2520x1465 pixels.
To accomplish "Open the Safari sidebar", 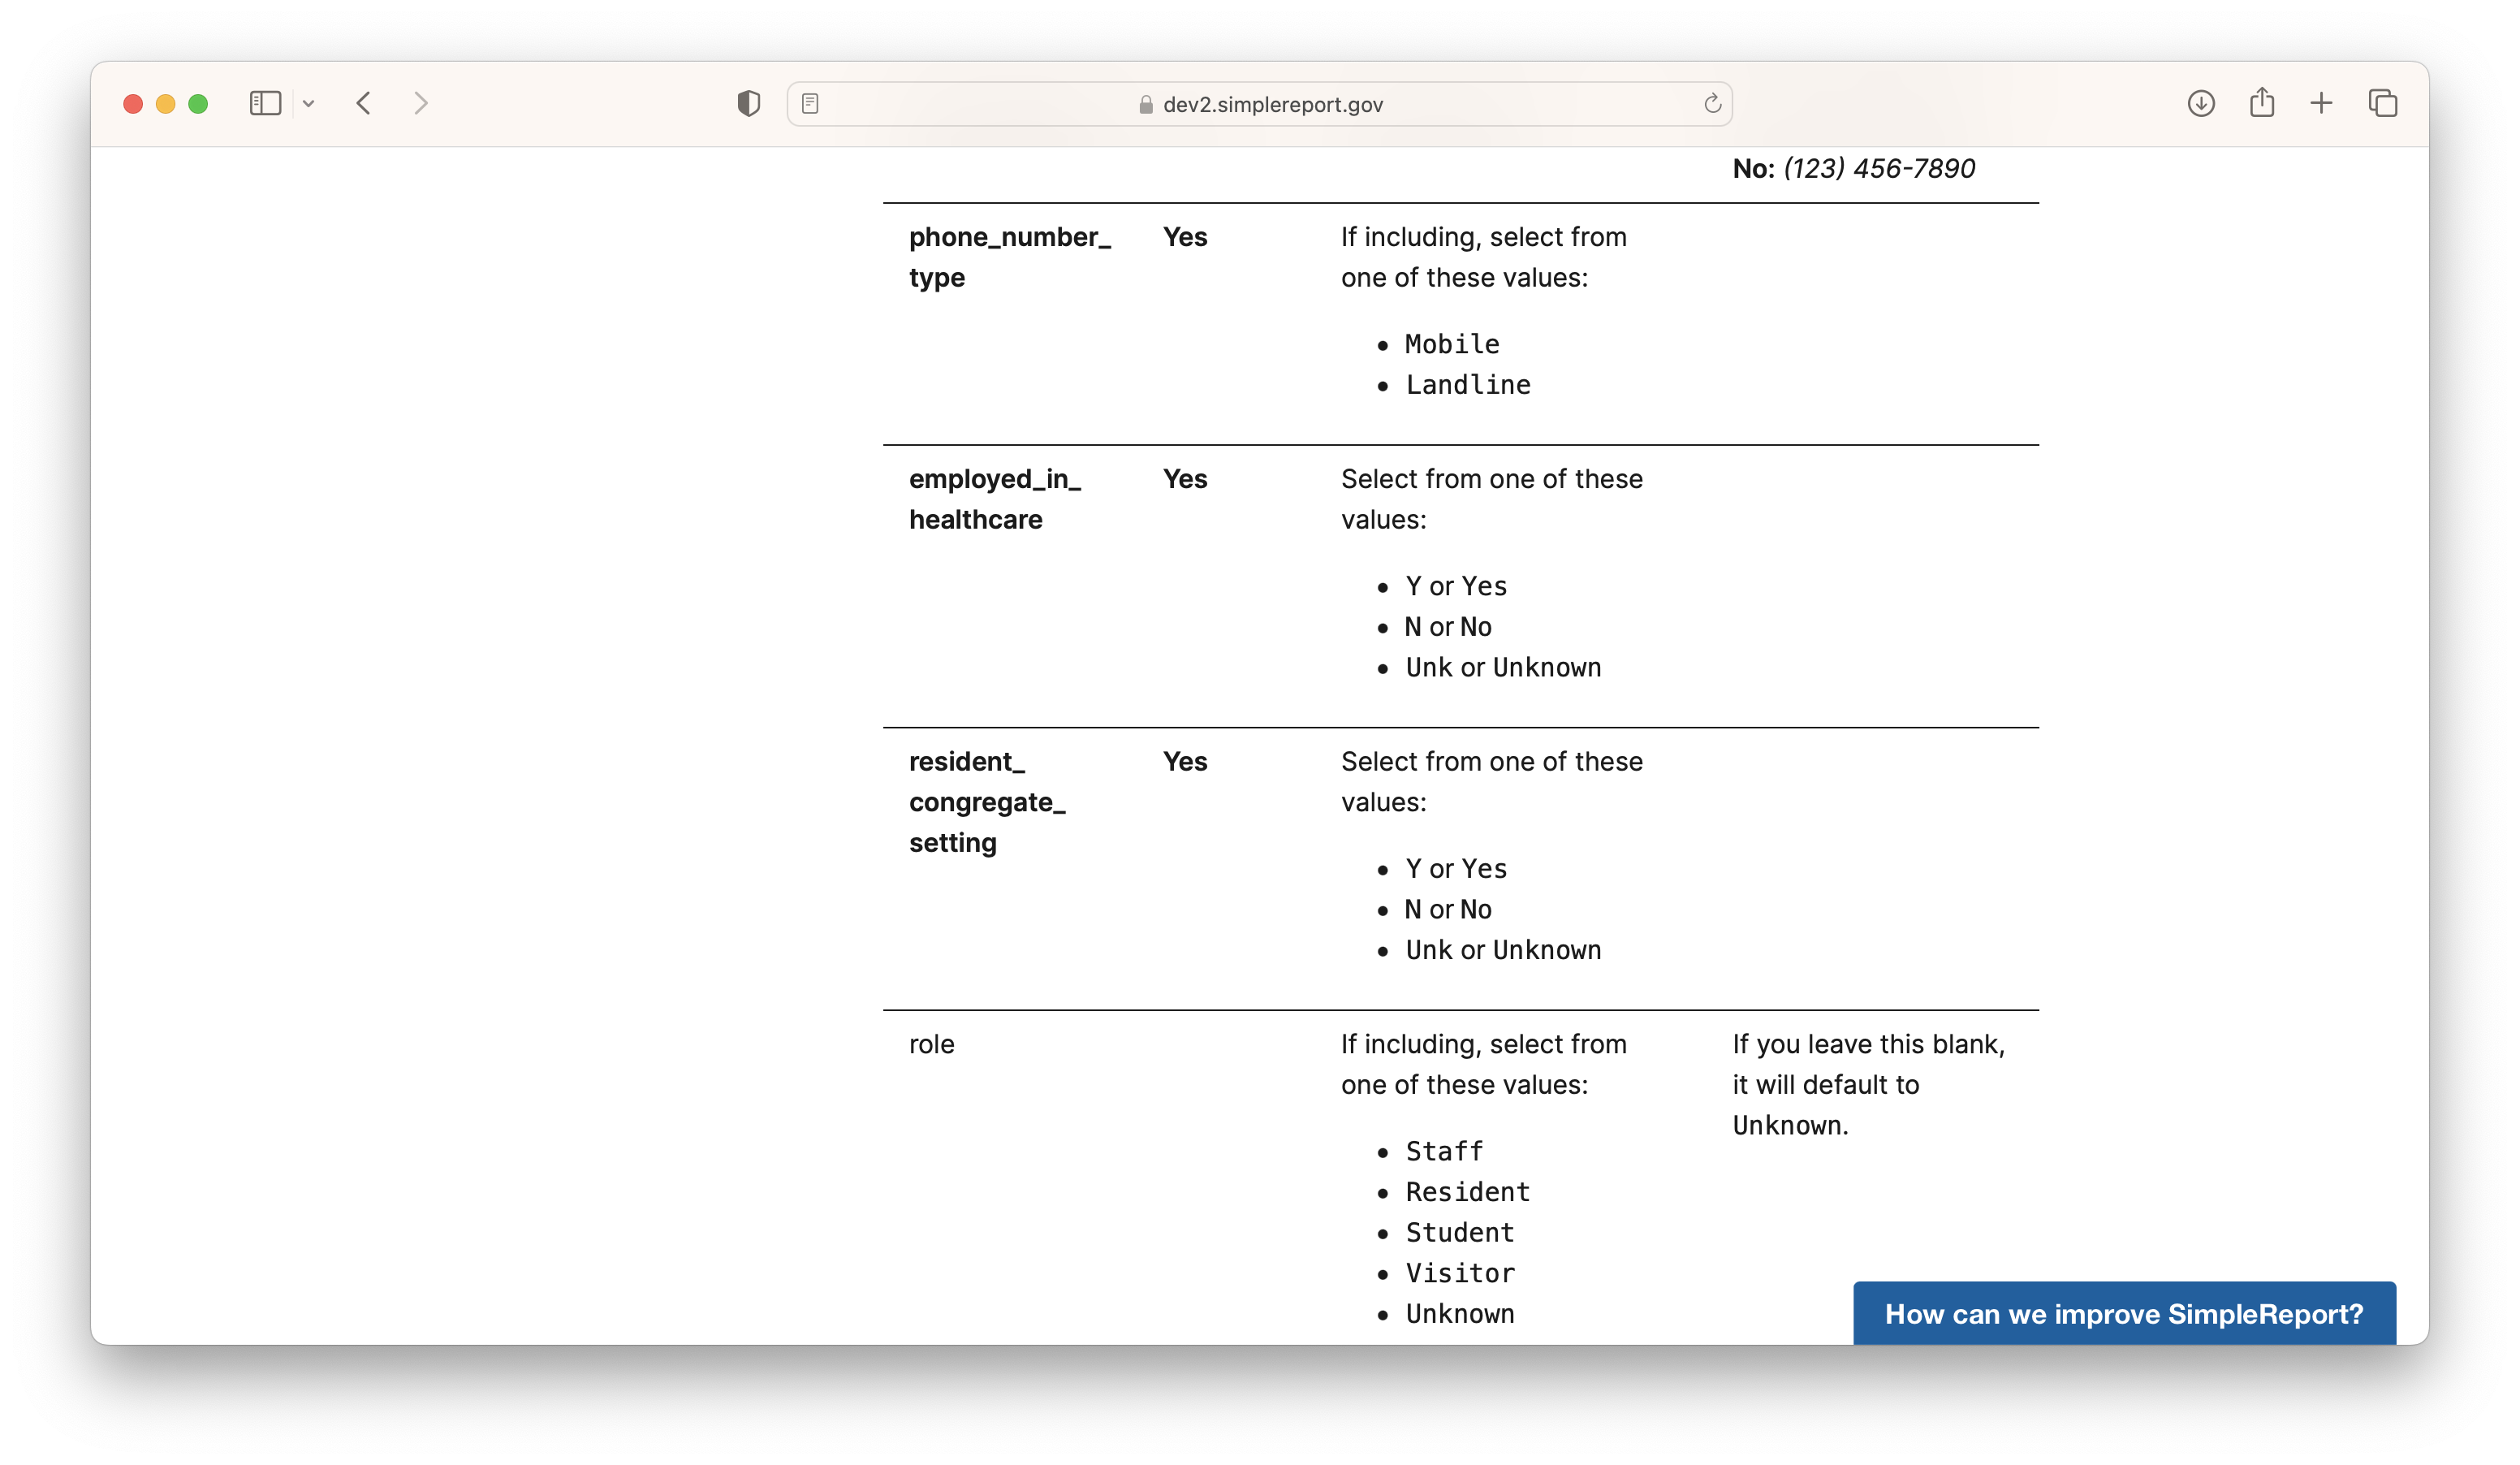I will pos(264,103).
